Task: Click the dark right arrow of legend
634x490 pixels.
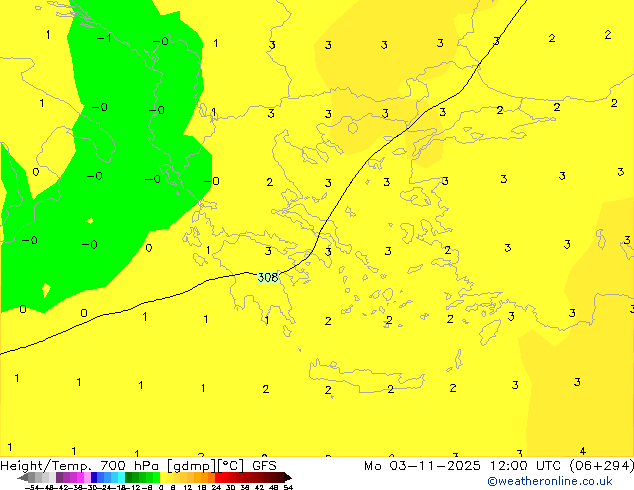Action: pos(287,478)
